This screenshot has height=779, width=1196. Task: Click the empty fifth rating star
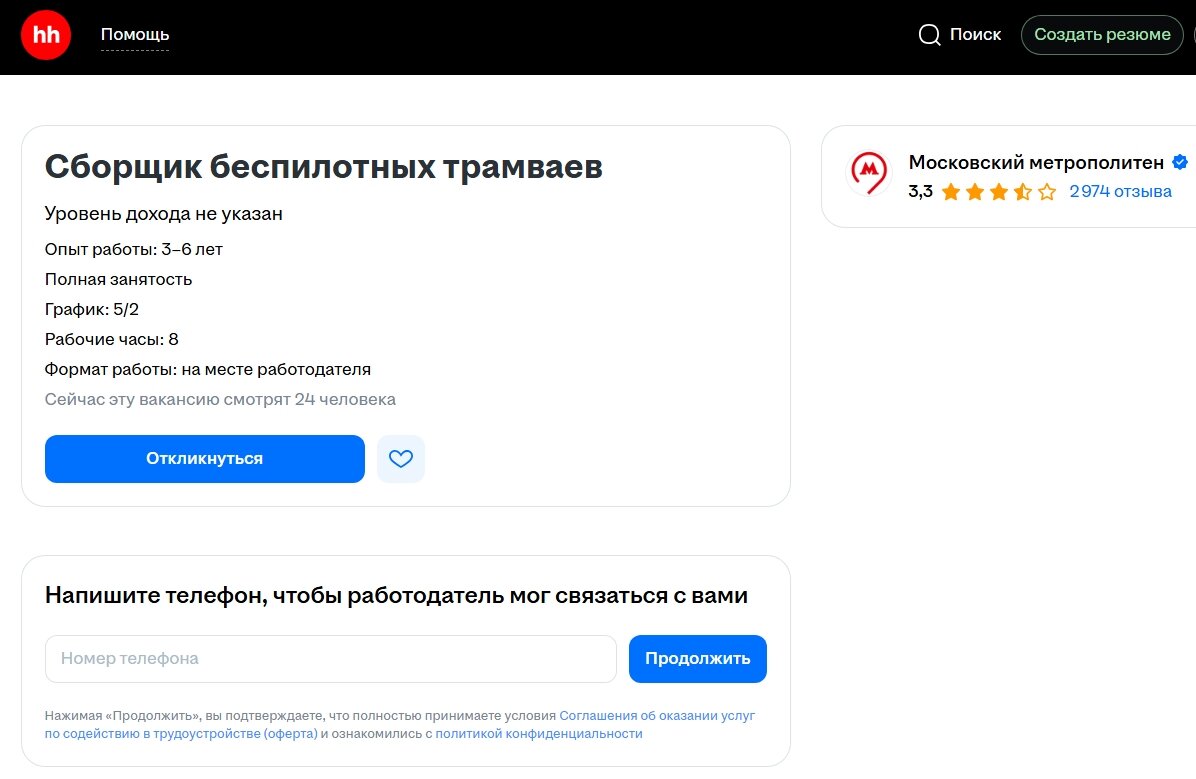pyautogui.click(x=1046, y=192)
